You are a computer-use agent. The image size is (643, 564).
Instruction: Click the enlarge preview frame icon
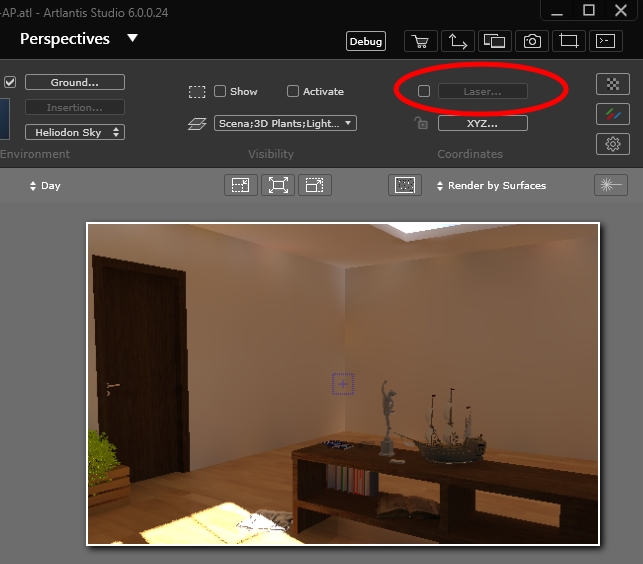tap(315, 185)
